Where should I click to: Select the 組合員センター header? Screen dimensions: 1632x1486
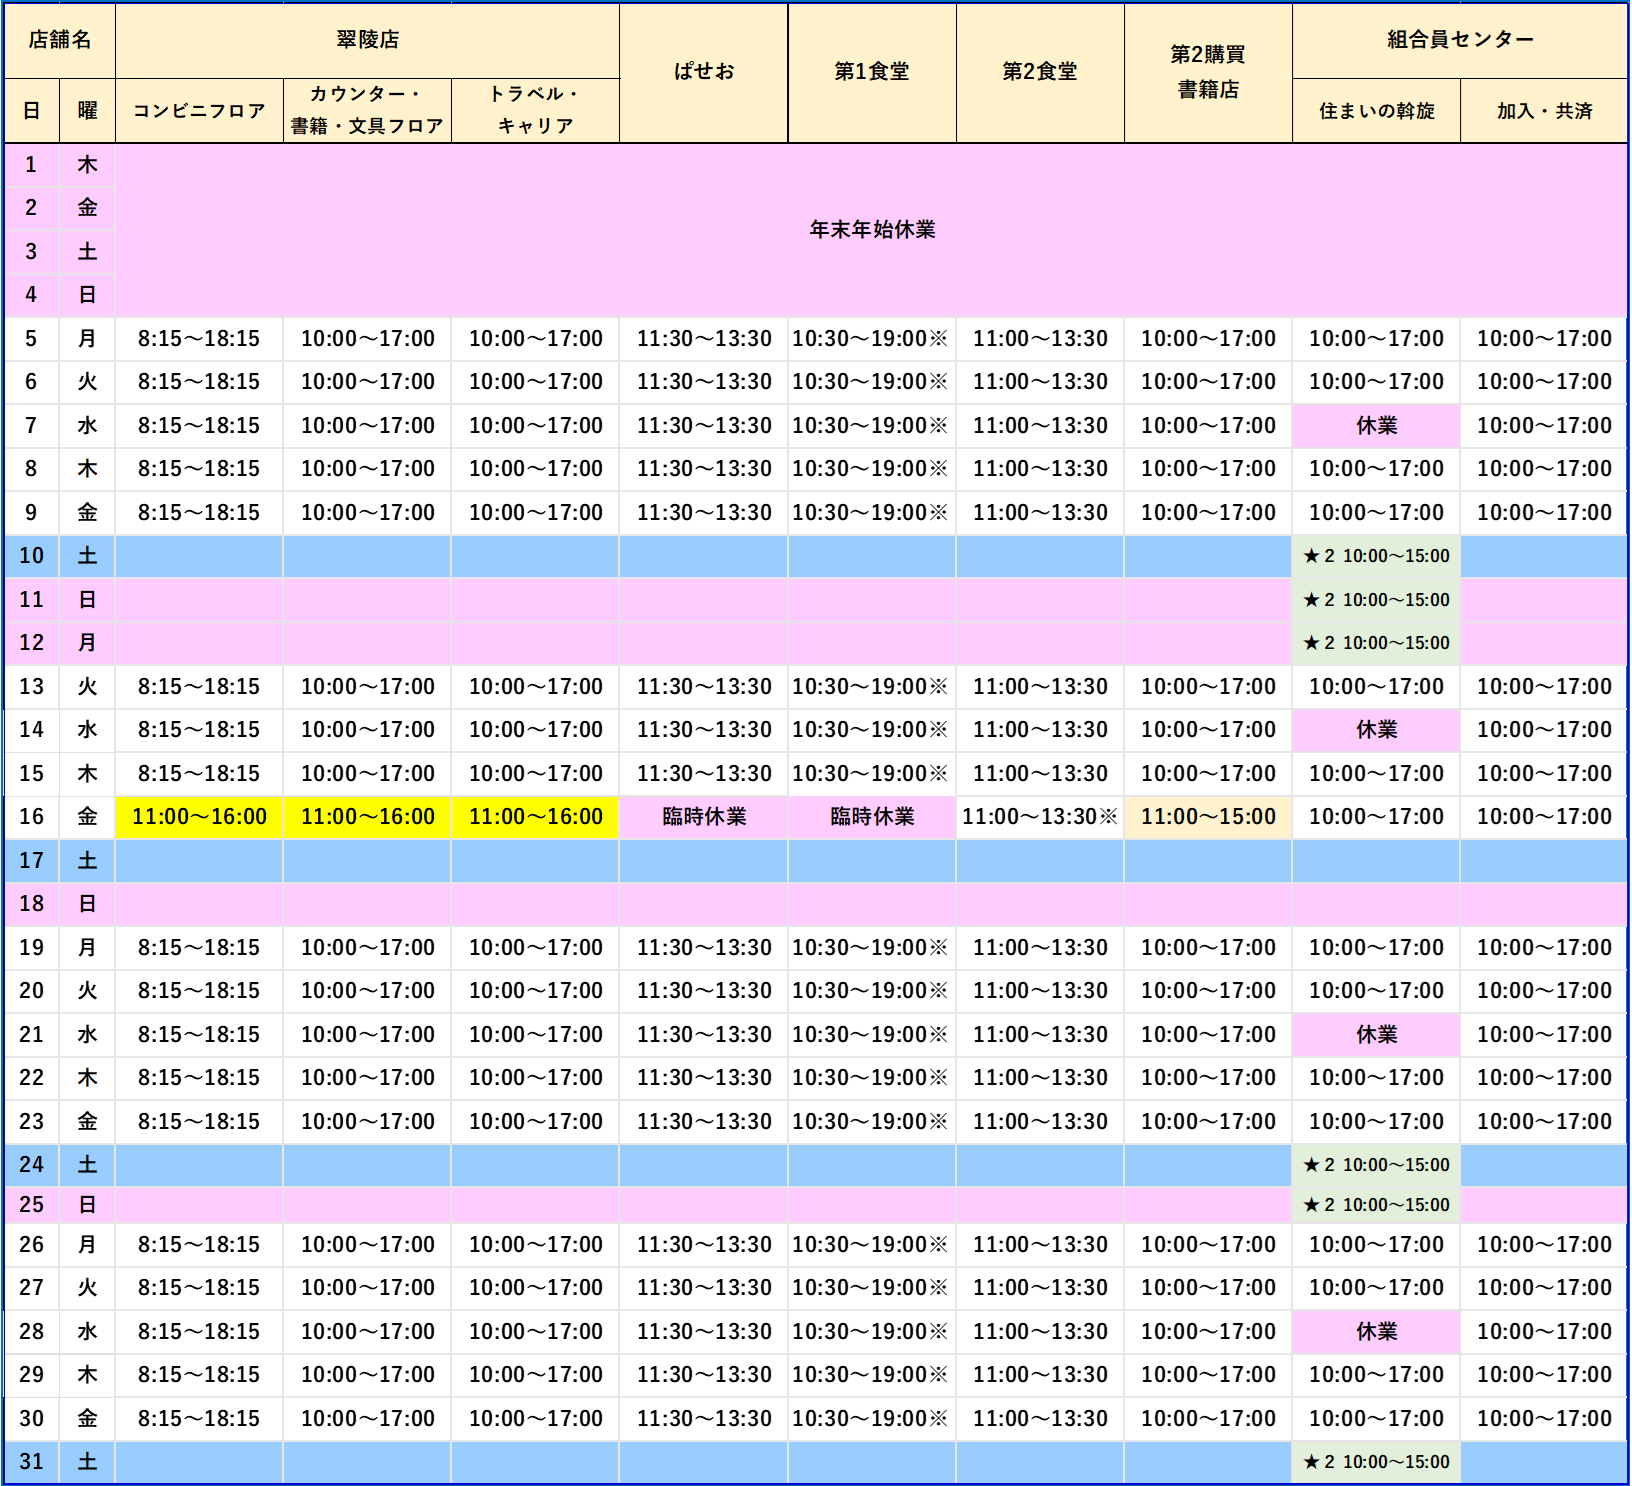[1459, 40]
